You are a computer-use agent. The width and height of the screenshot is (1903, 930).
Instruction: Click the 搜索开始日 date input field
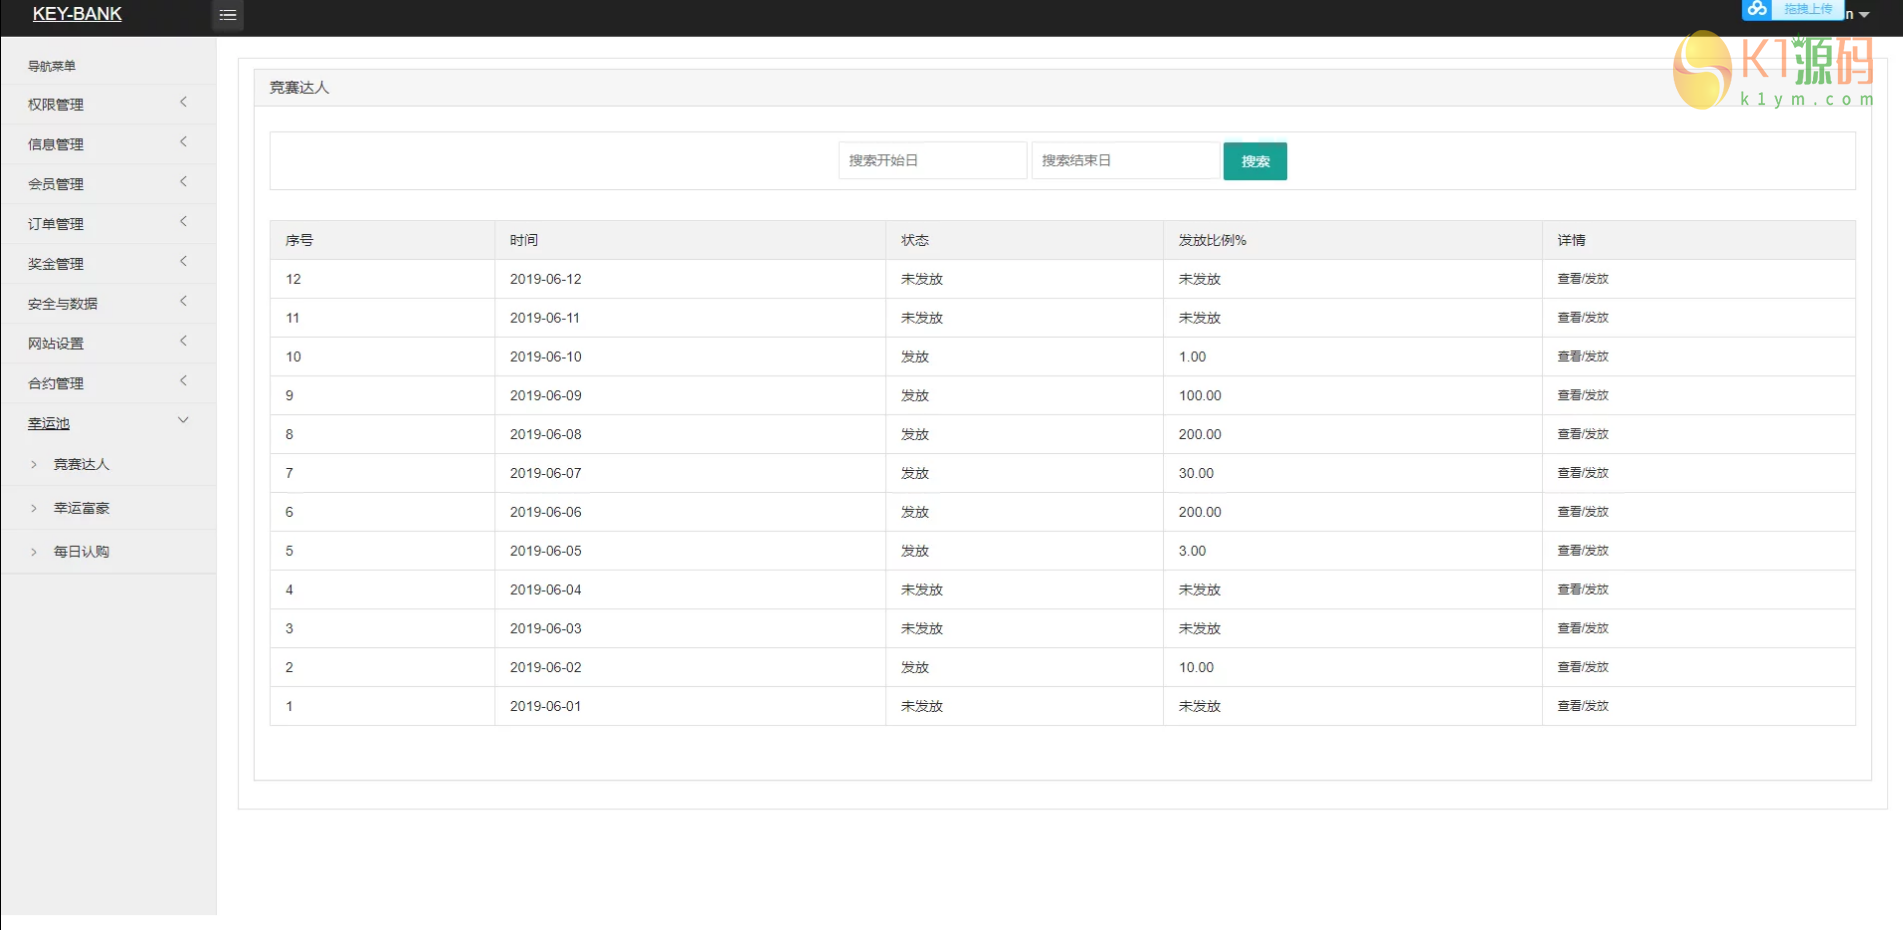931,161
